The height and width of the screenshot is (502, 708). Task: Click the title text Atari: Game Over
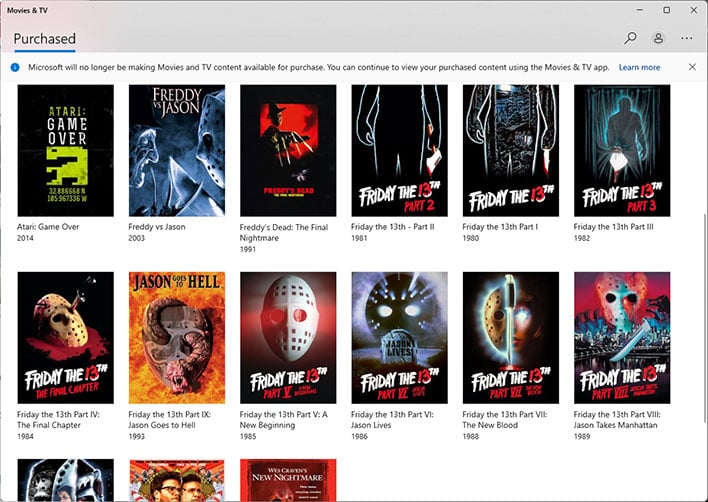(48, 227)
